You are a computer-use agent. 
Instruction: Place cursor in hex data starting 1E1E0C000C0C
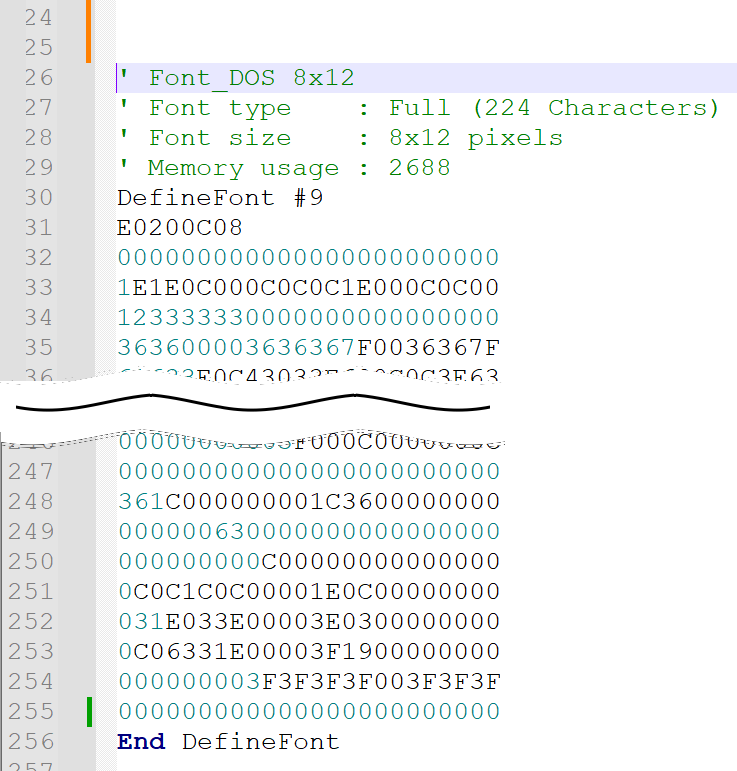[x=308, y=288]
